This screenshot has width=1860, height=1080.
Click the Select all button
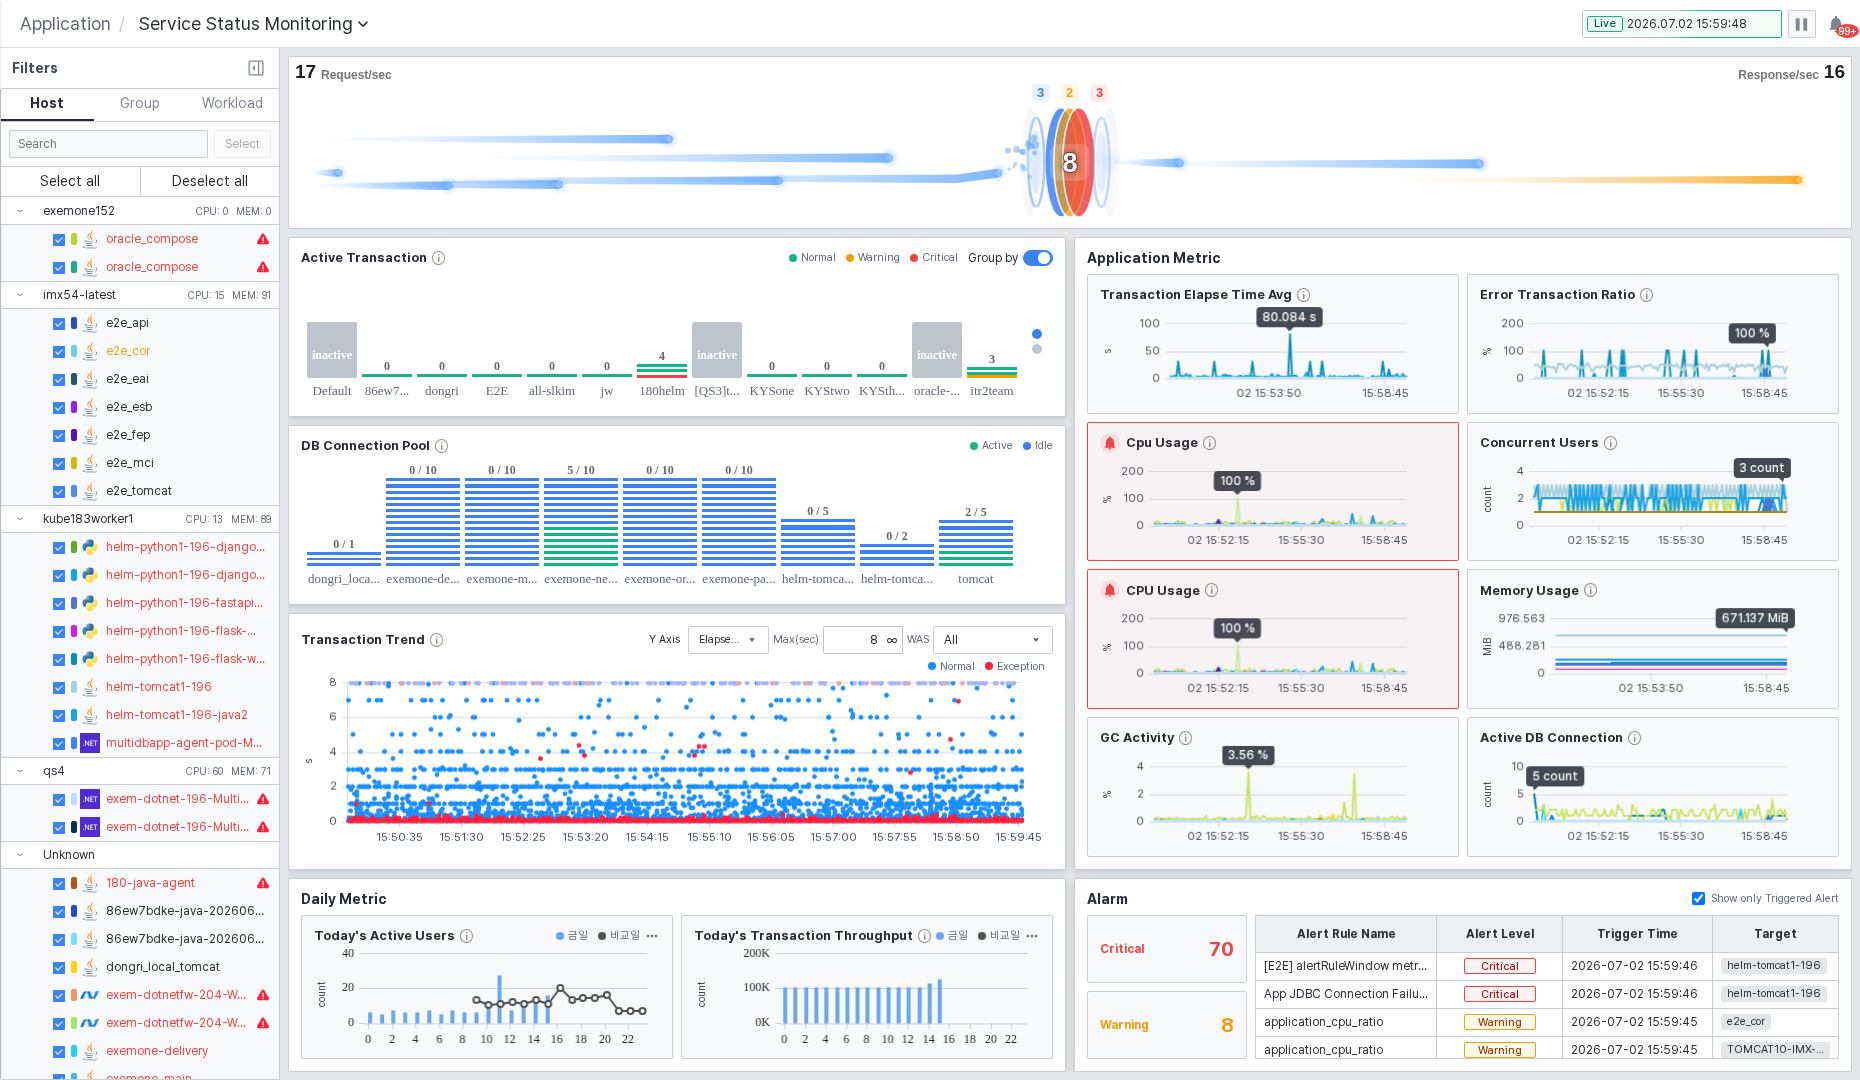pos(70,181)
